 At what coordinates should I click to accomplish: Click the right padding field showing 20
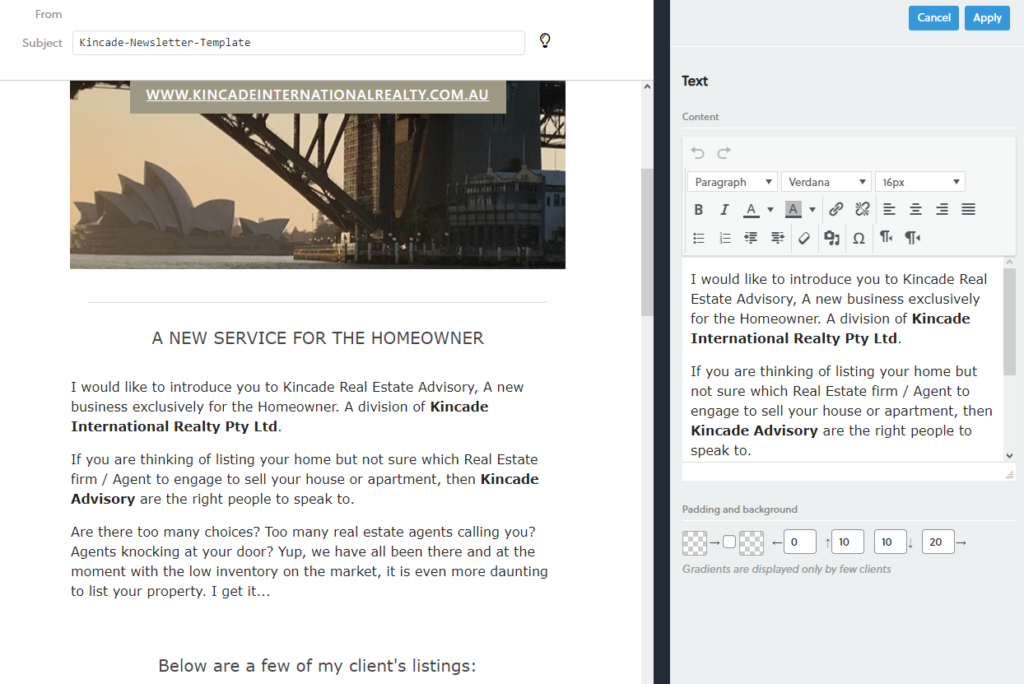pos(938,542)
